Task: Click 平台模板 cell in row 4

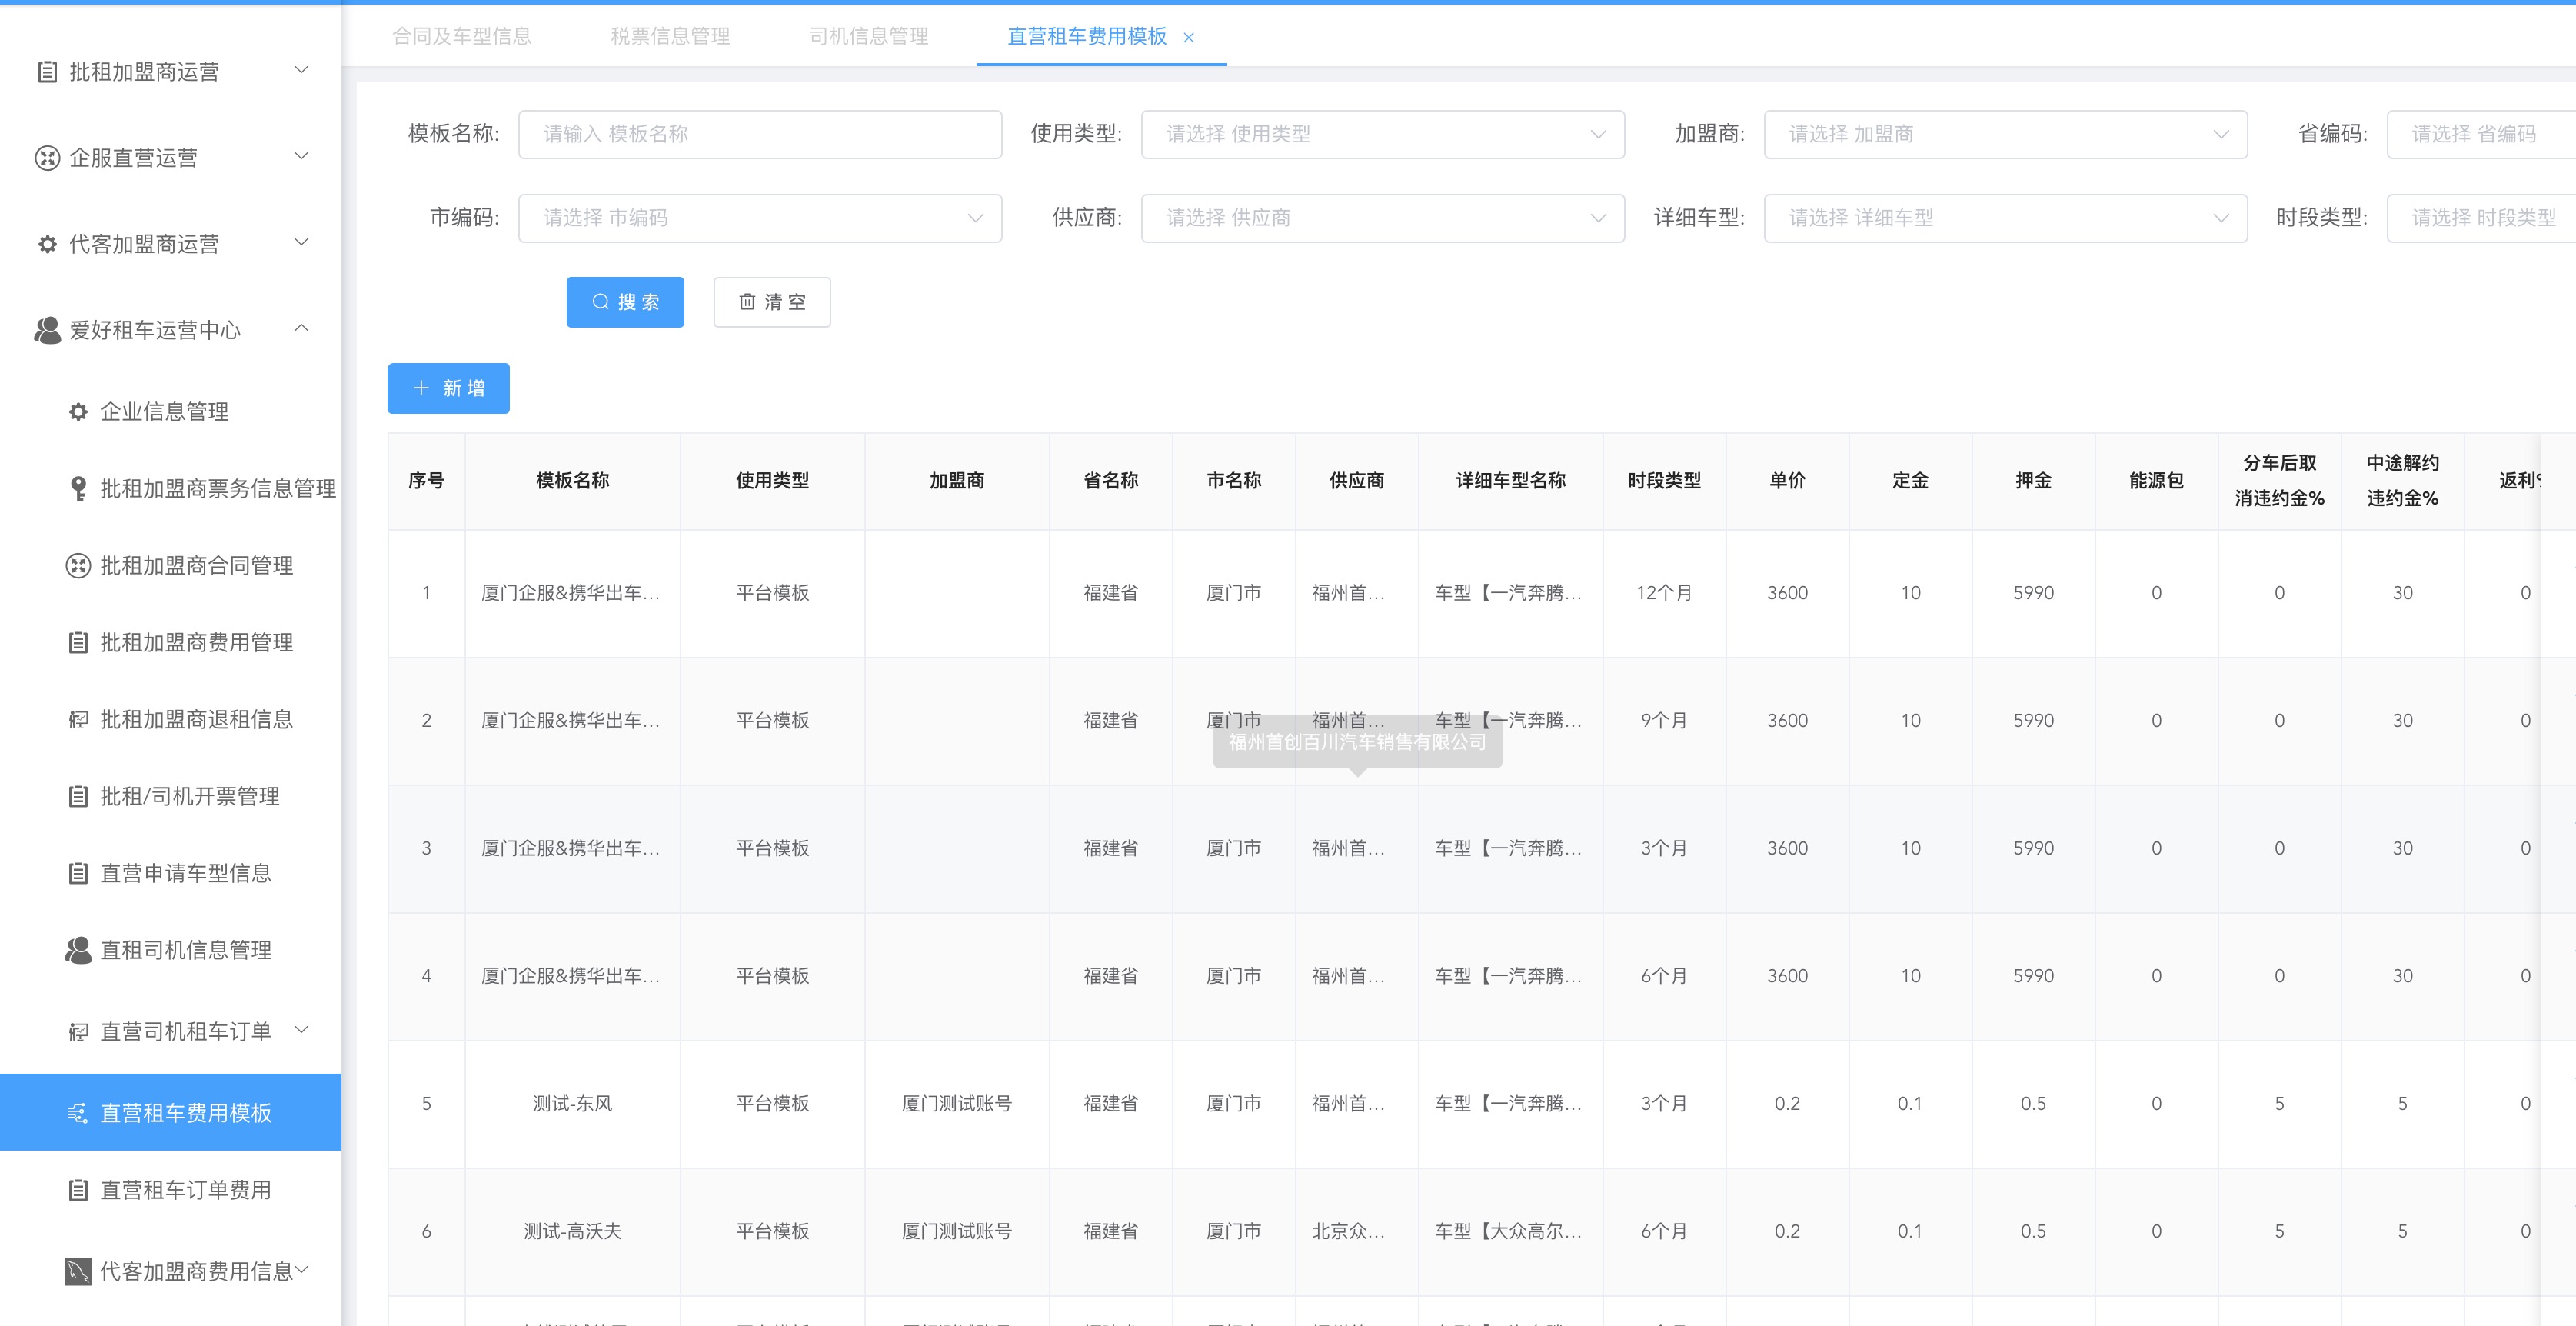Action: 772,976
